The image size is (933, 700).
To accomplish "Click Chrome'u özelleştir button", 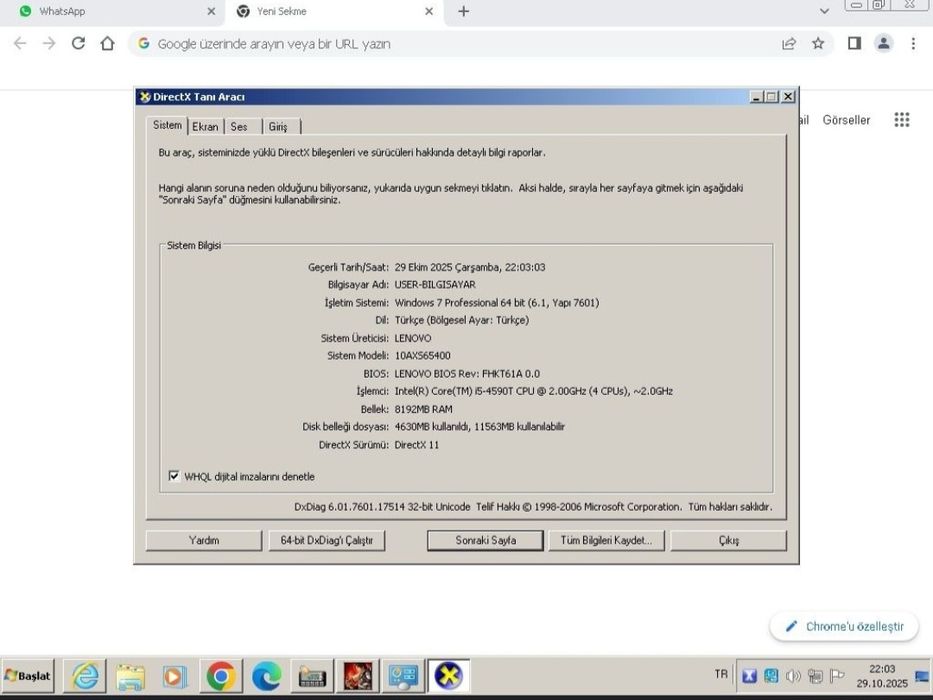I will pyautogui.click(x=844, y=626).
